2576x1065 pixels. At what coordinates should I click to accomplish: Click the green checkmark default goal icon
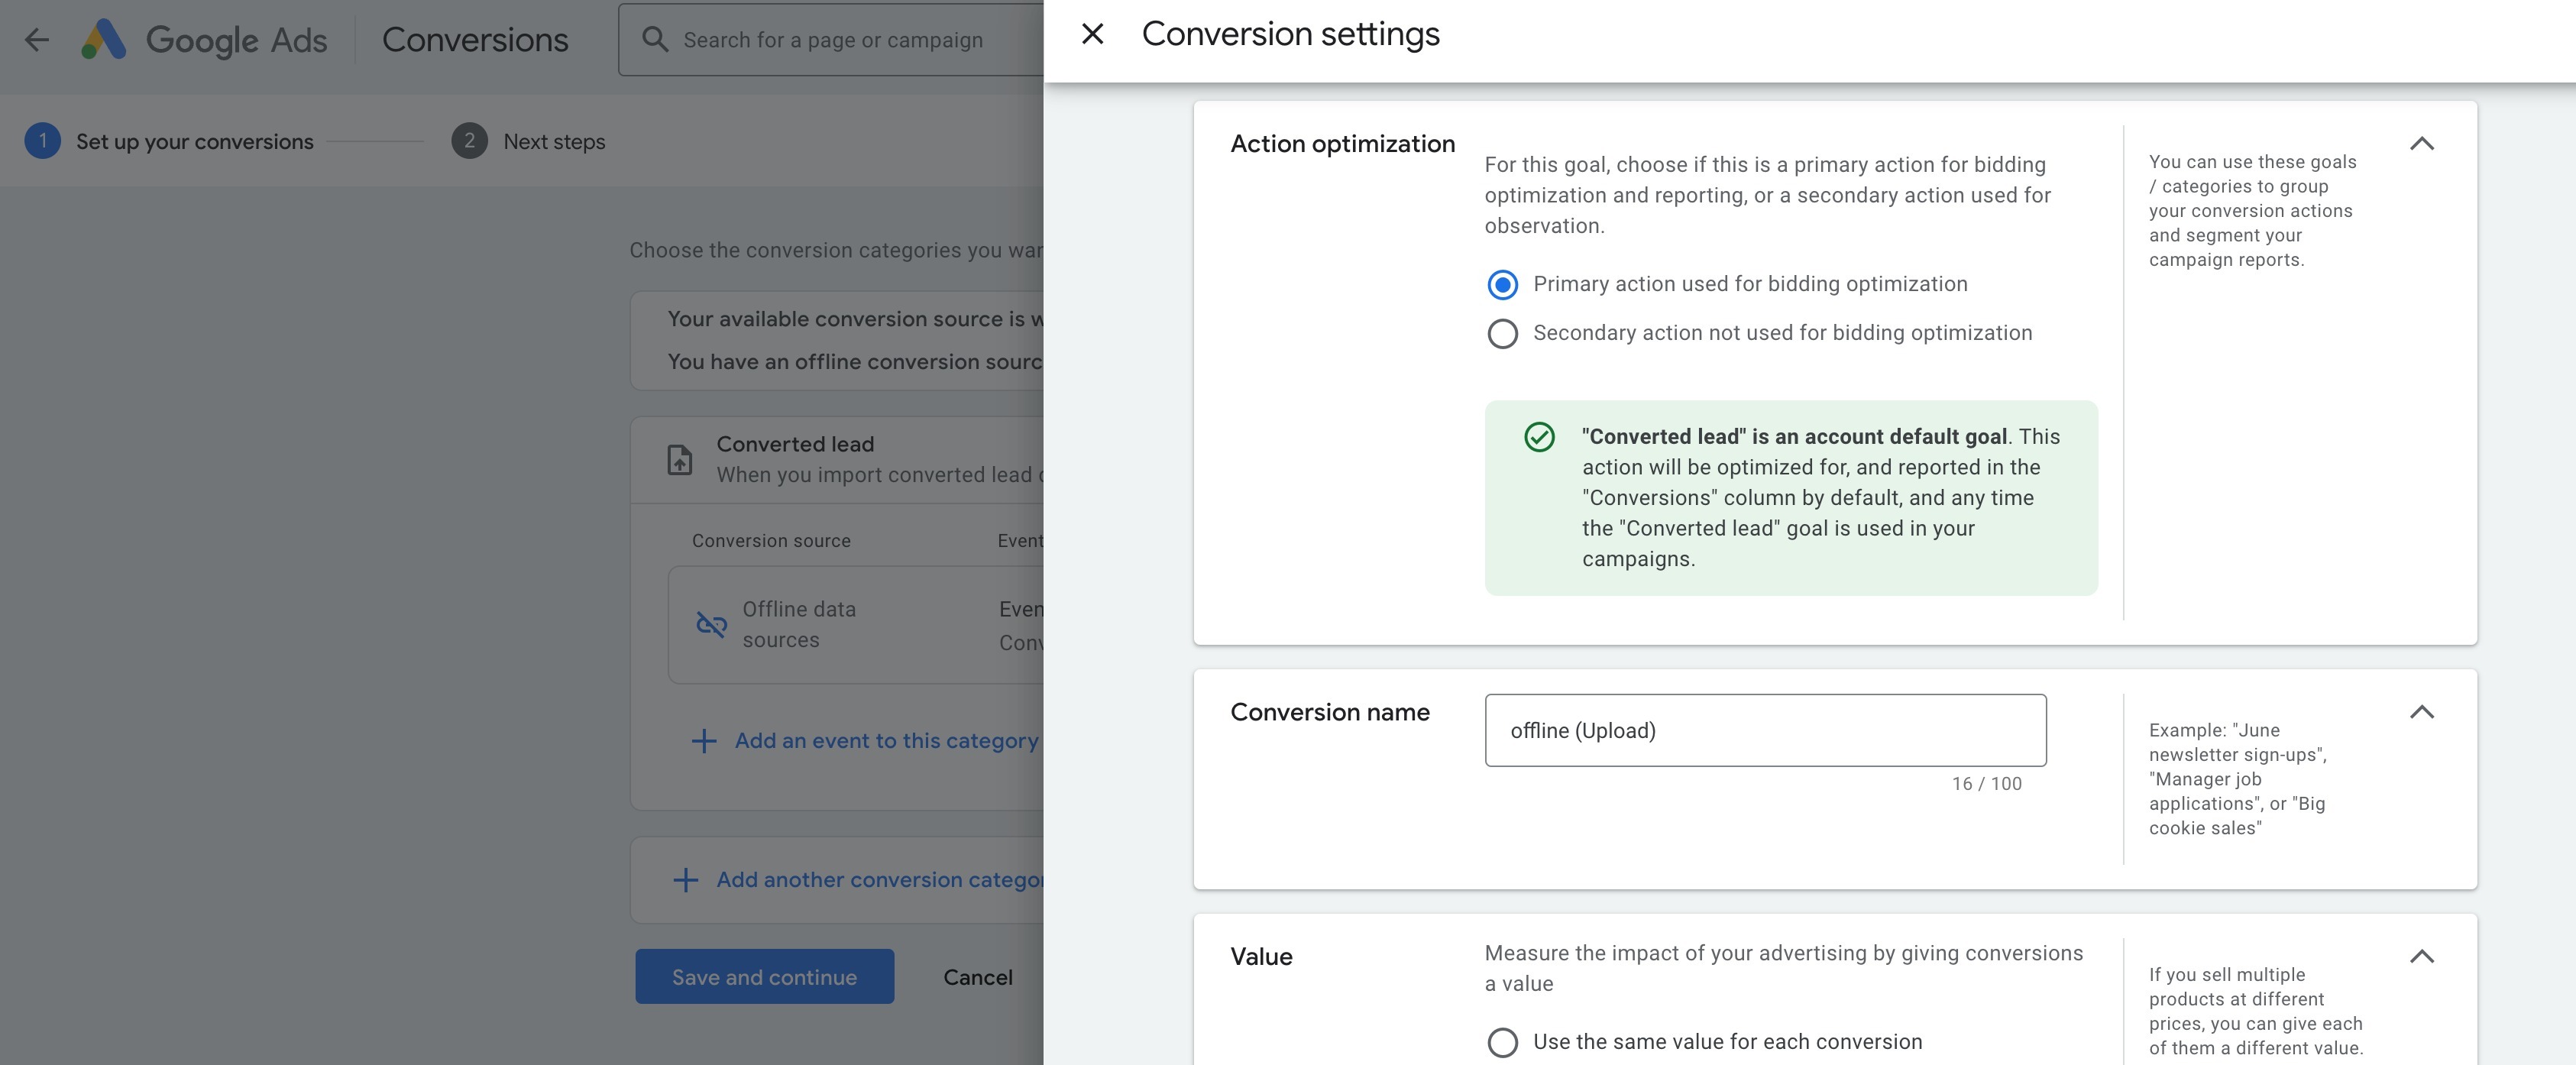[x=1539, y=437]
